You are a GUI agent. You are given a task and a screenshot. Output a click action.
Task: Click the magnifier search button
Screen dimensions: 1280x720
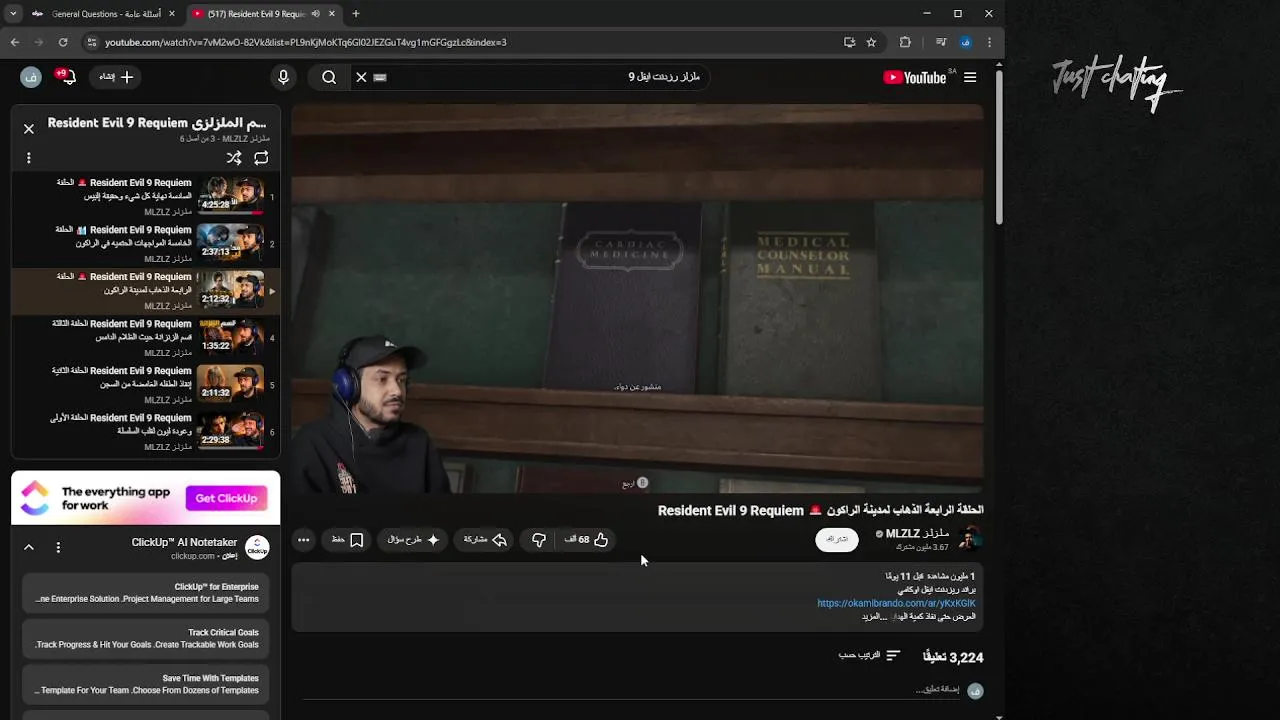pos(329,77)
